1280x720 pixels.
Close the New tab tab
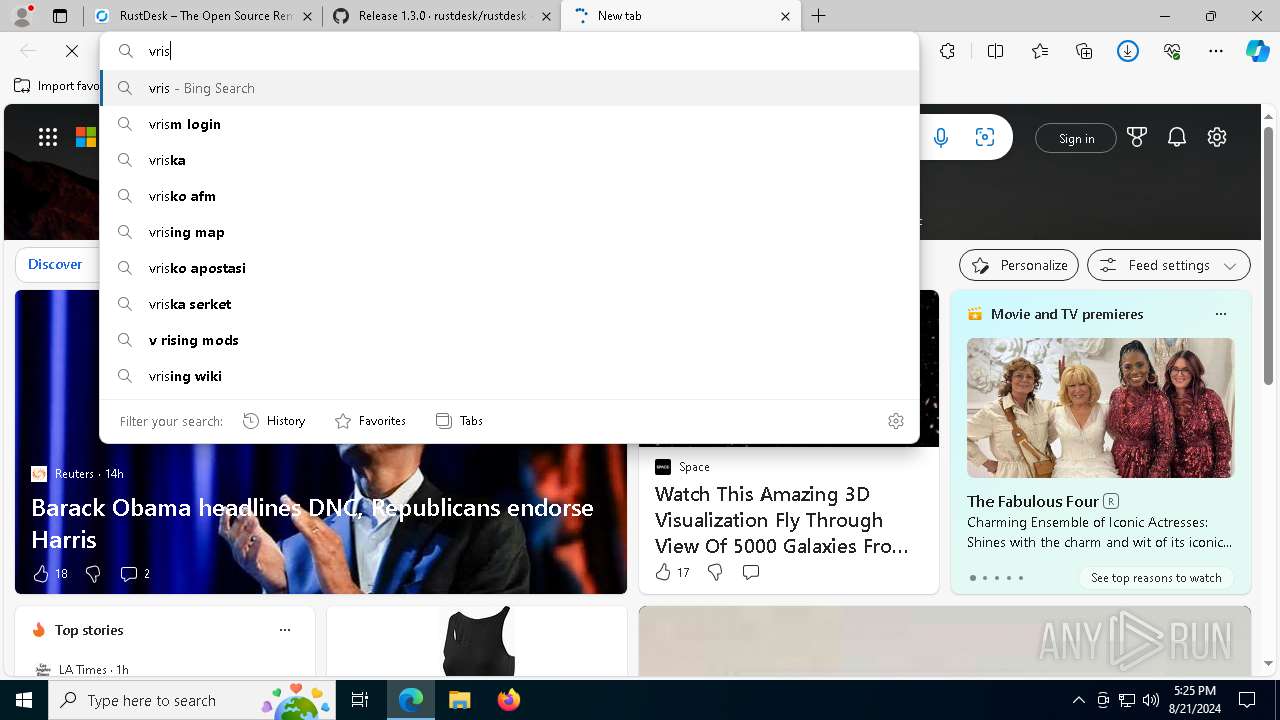pos(785,16)
